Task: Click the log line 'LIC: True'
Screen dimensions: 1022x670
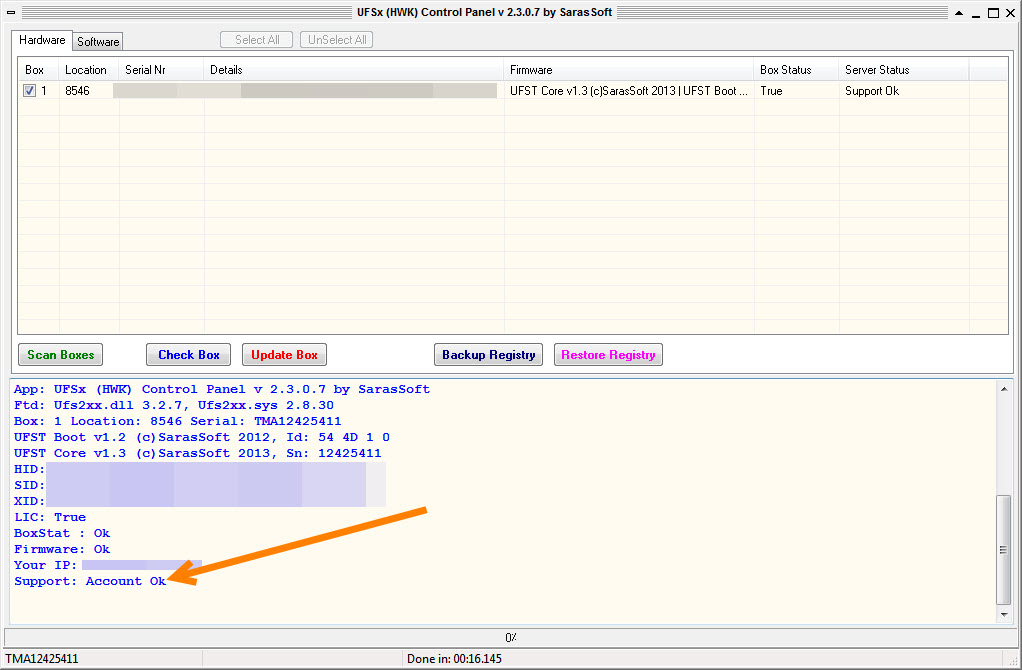Action: point(50,517)
